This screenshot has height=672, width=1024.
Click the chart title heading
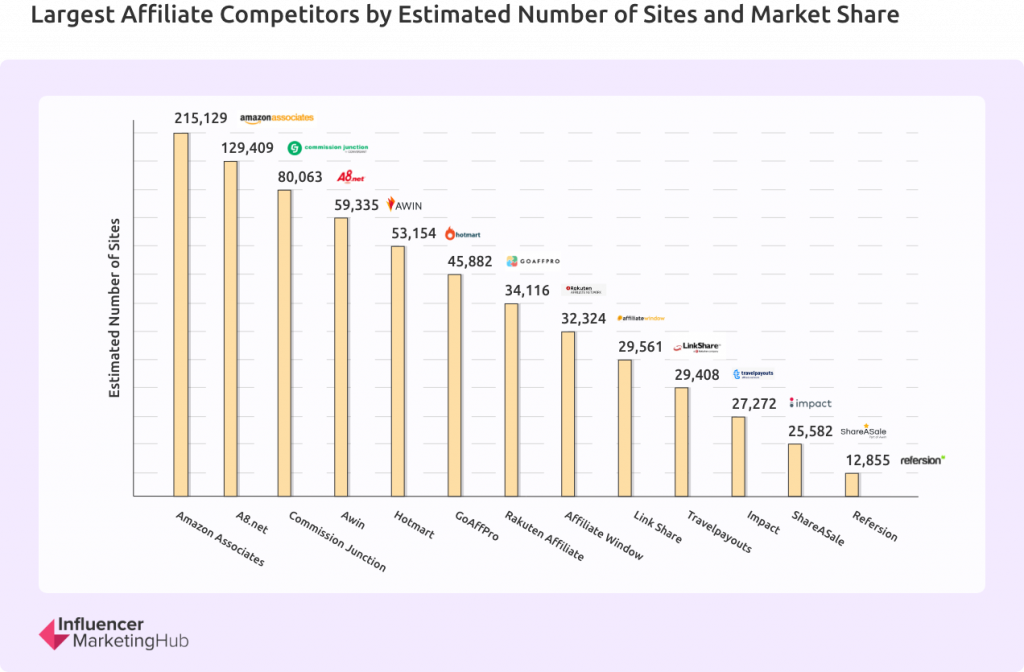tap(465, 14)
